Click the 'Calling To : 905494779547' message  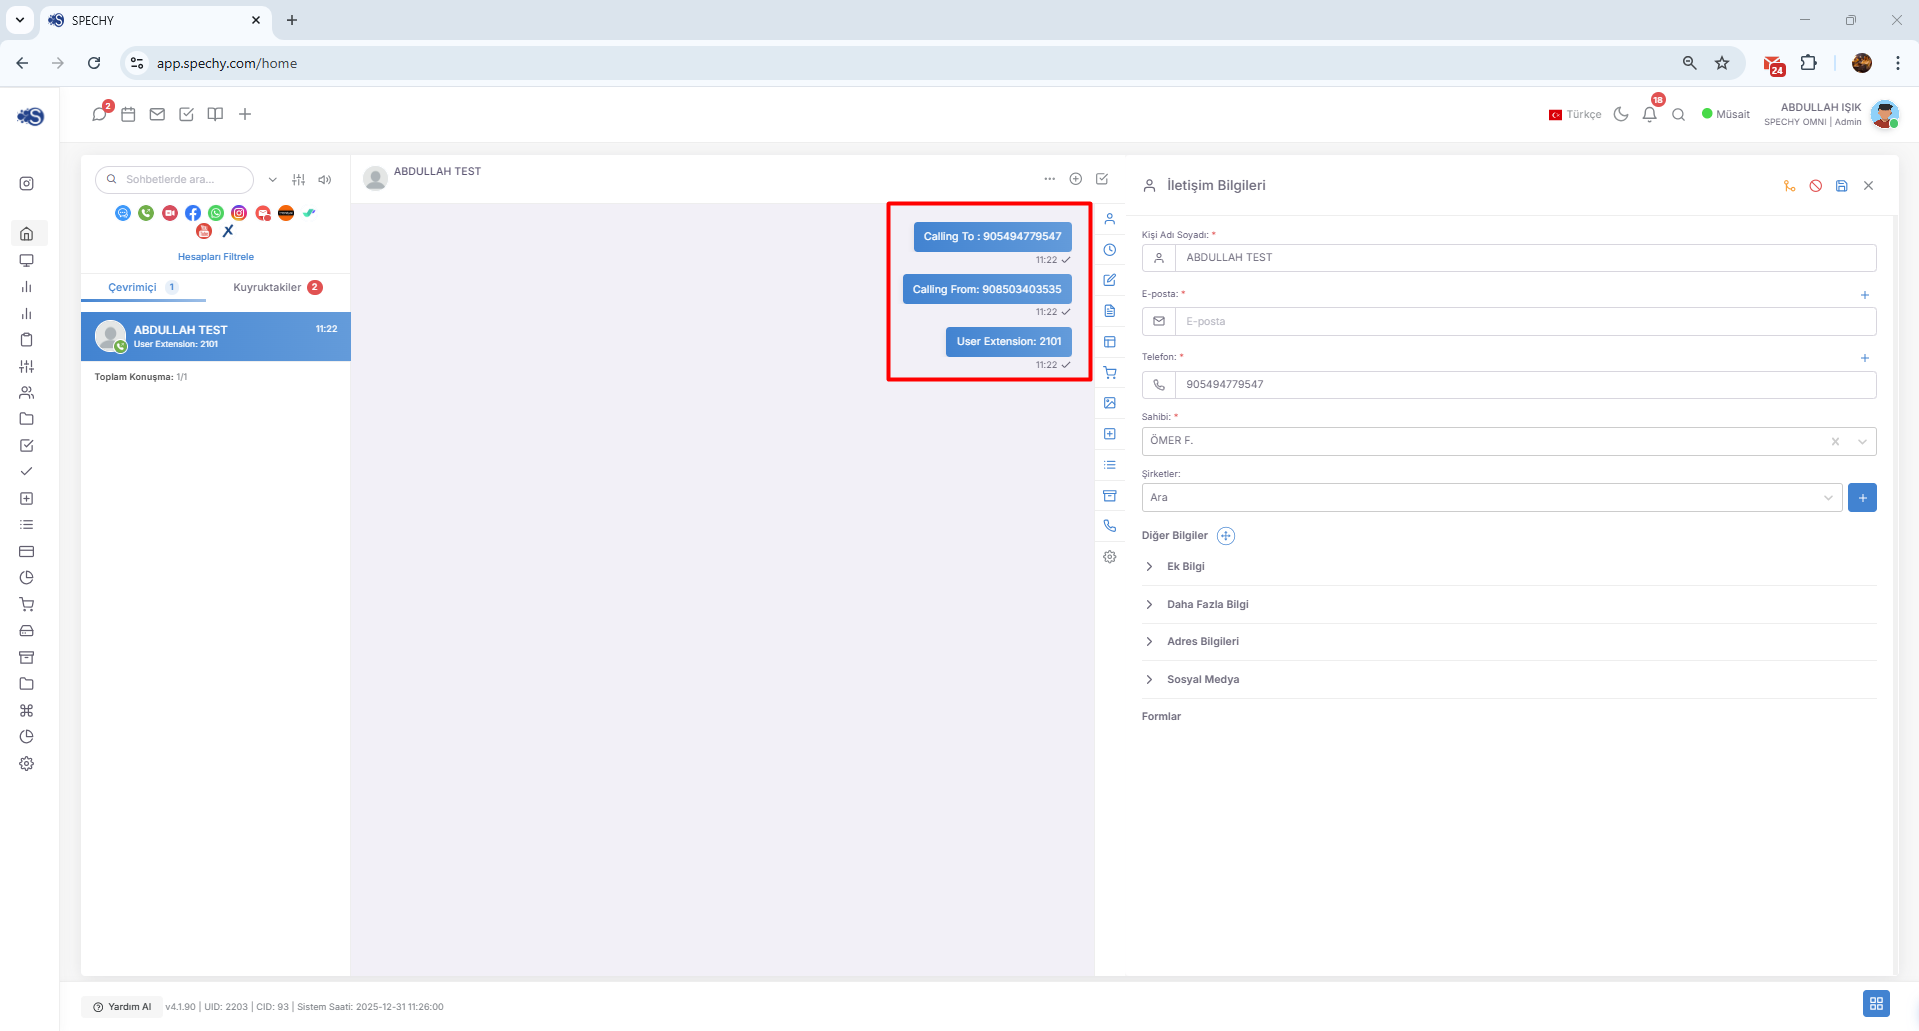992,237
